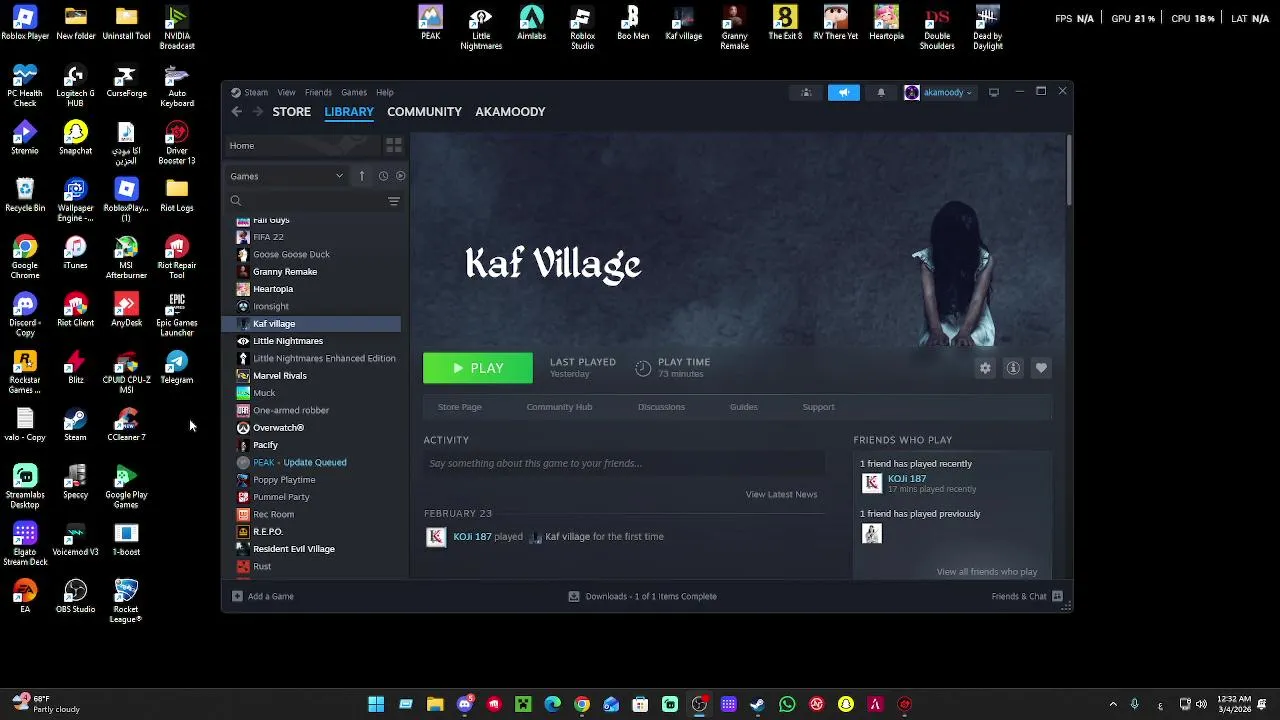This screenshot has width=1280, height=720.
Task: Click View Latest News
Action: 781,494
